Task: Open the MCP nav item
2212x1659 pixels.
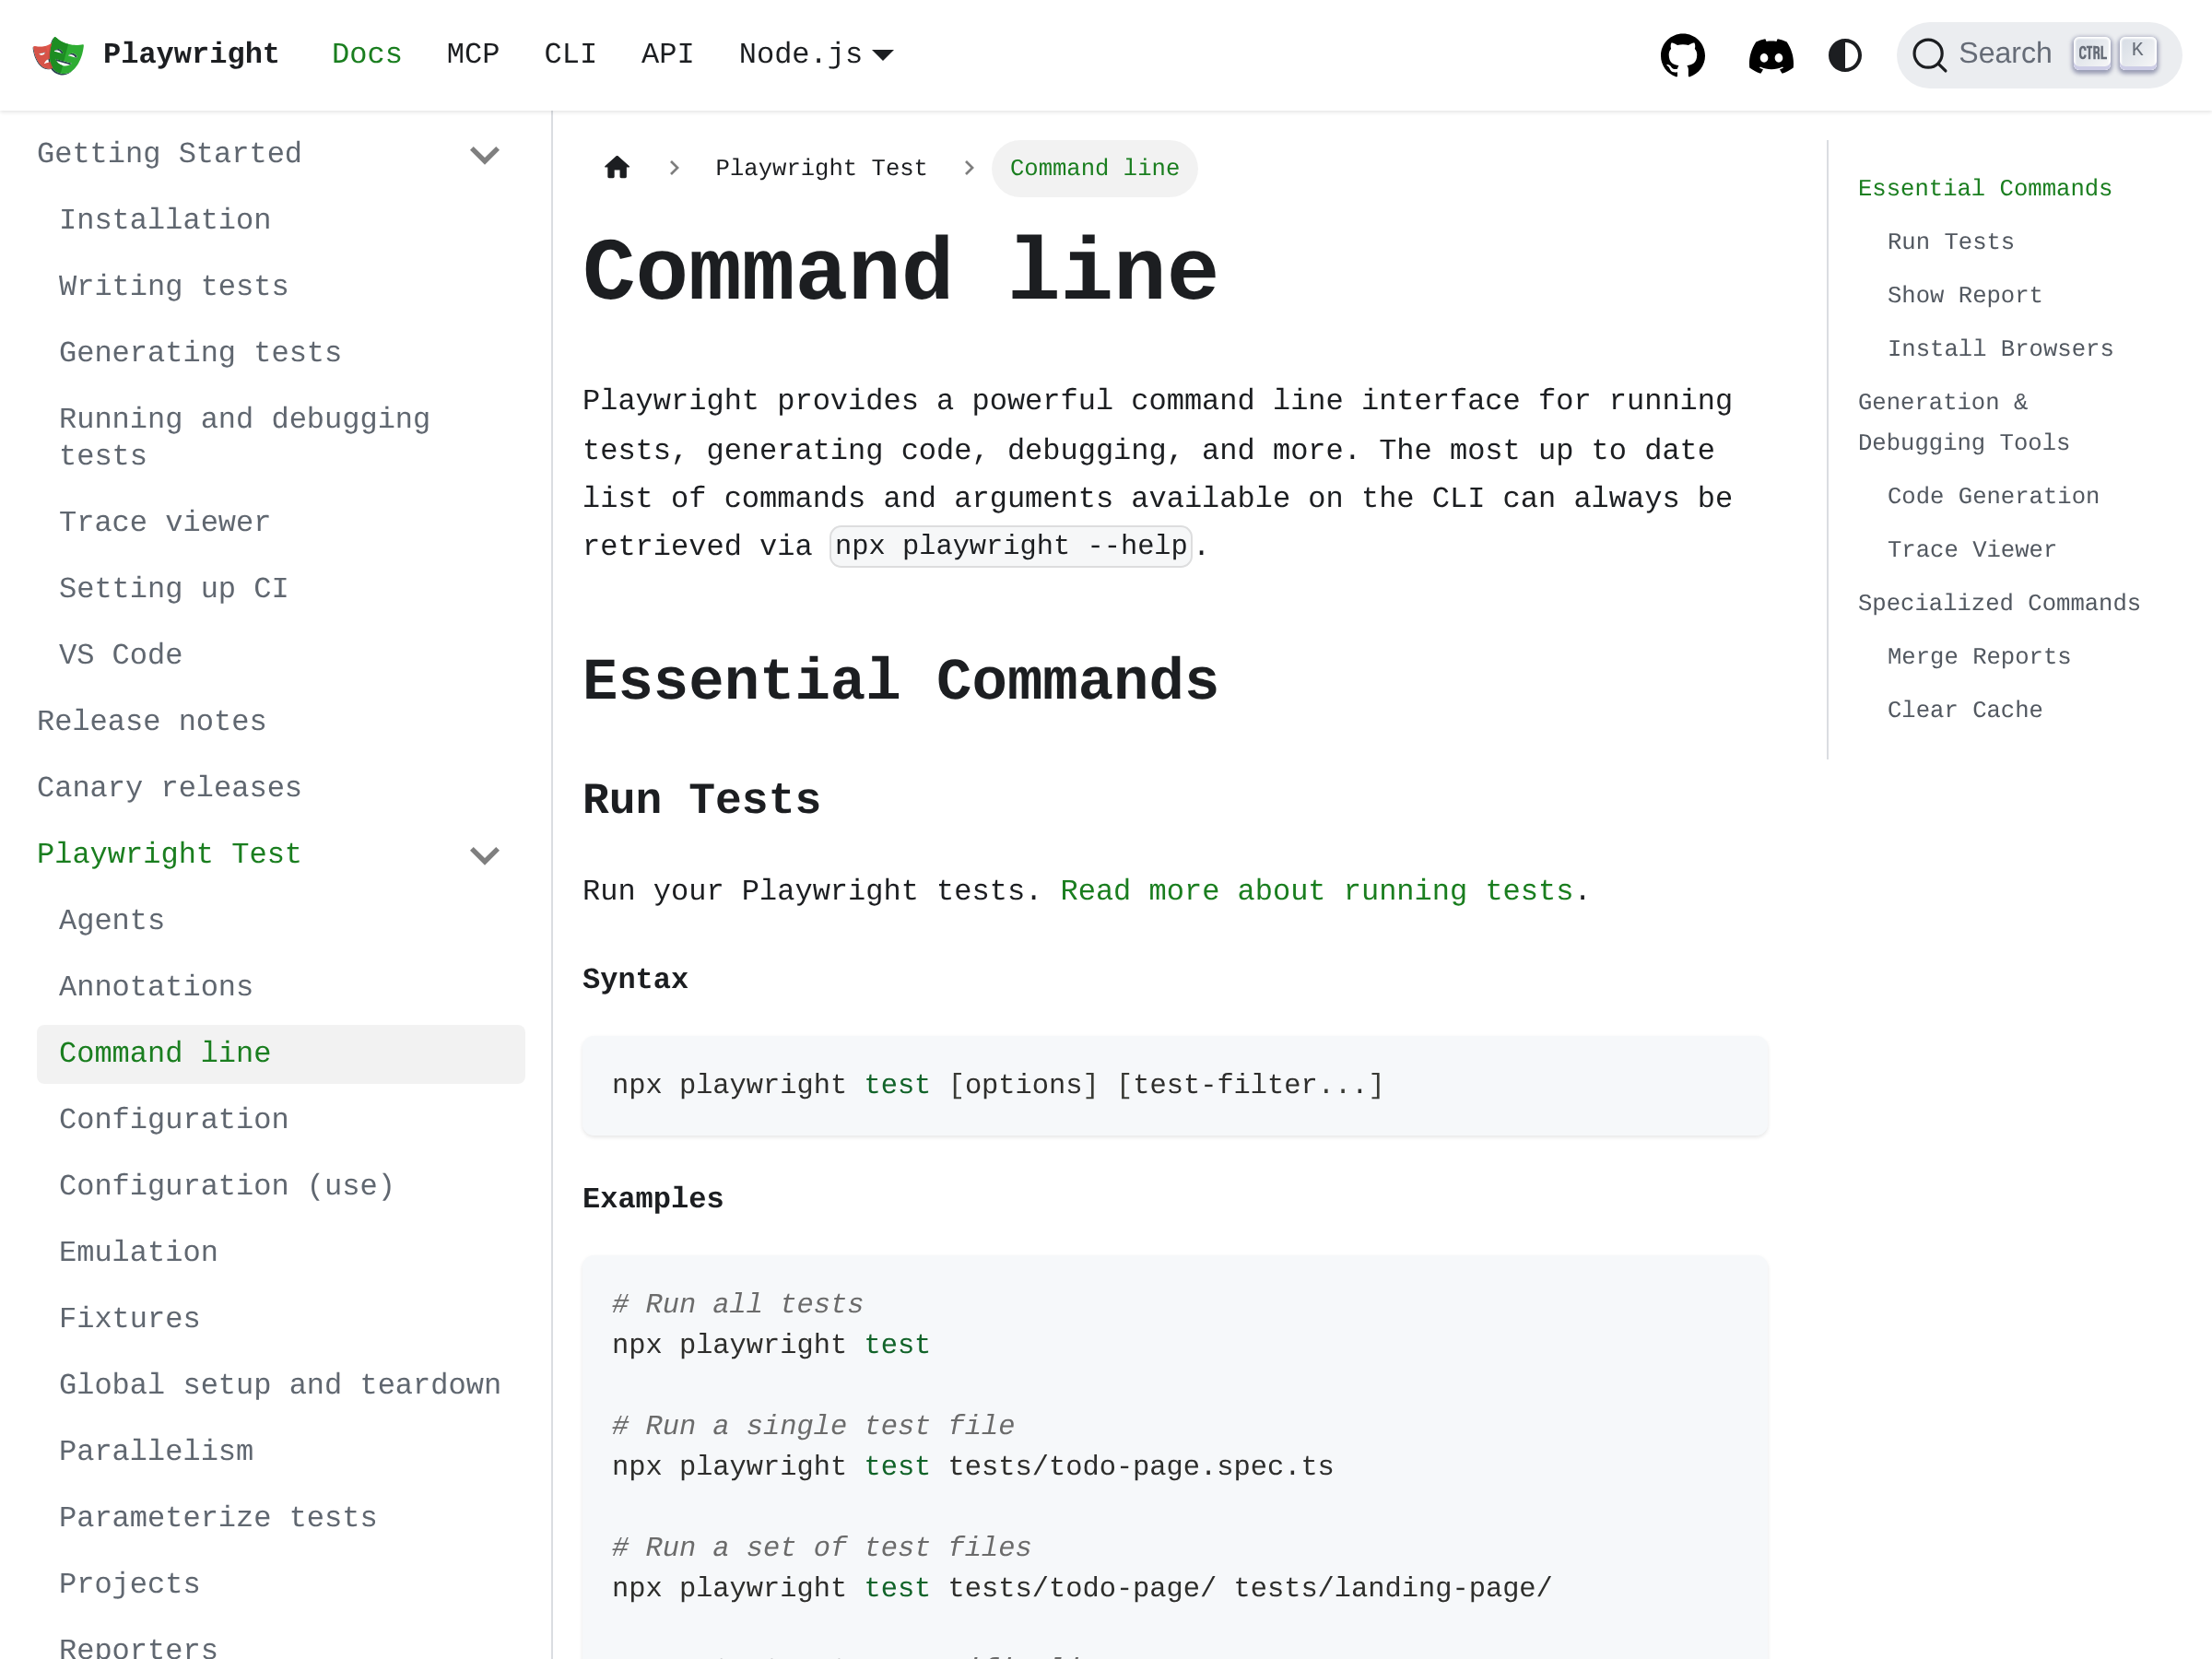Action: pos(473,54)
